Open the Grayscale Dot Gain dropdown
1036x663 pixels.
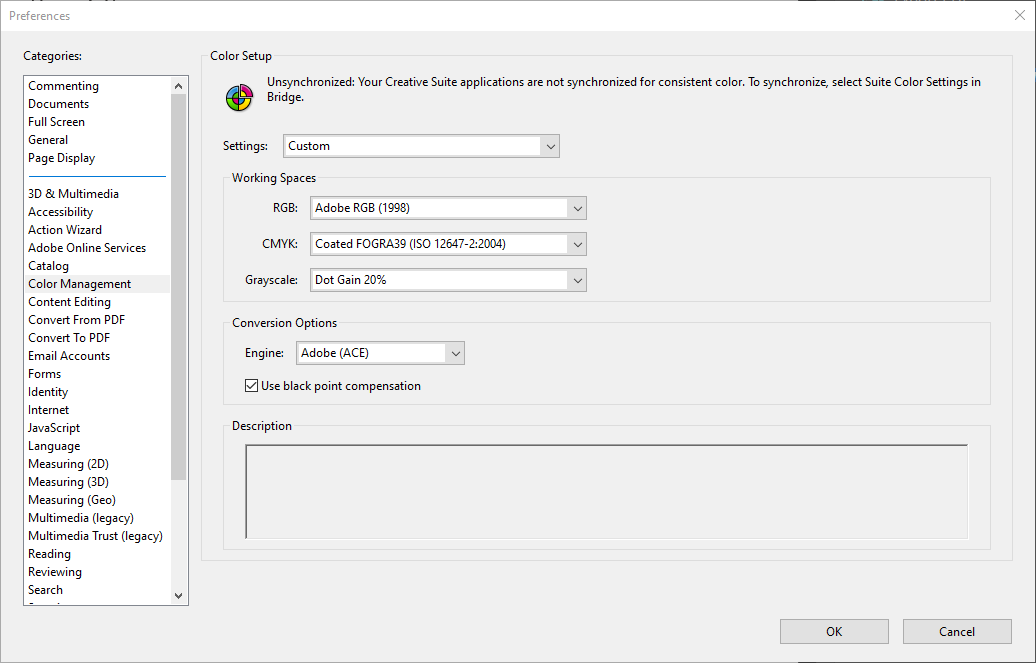448,280
